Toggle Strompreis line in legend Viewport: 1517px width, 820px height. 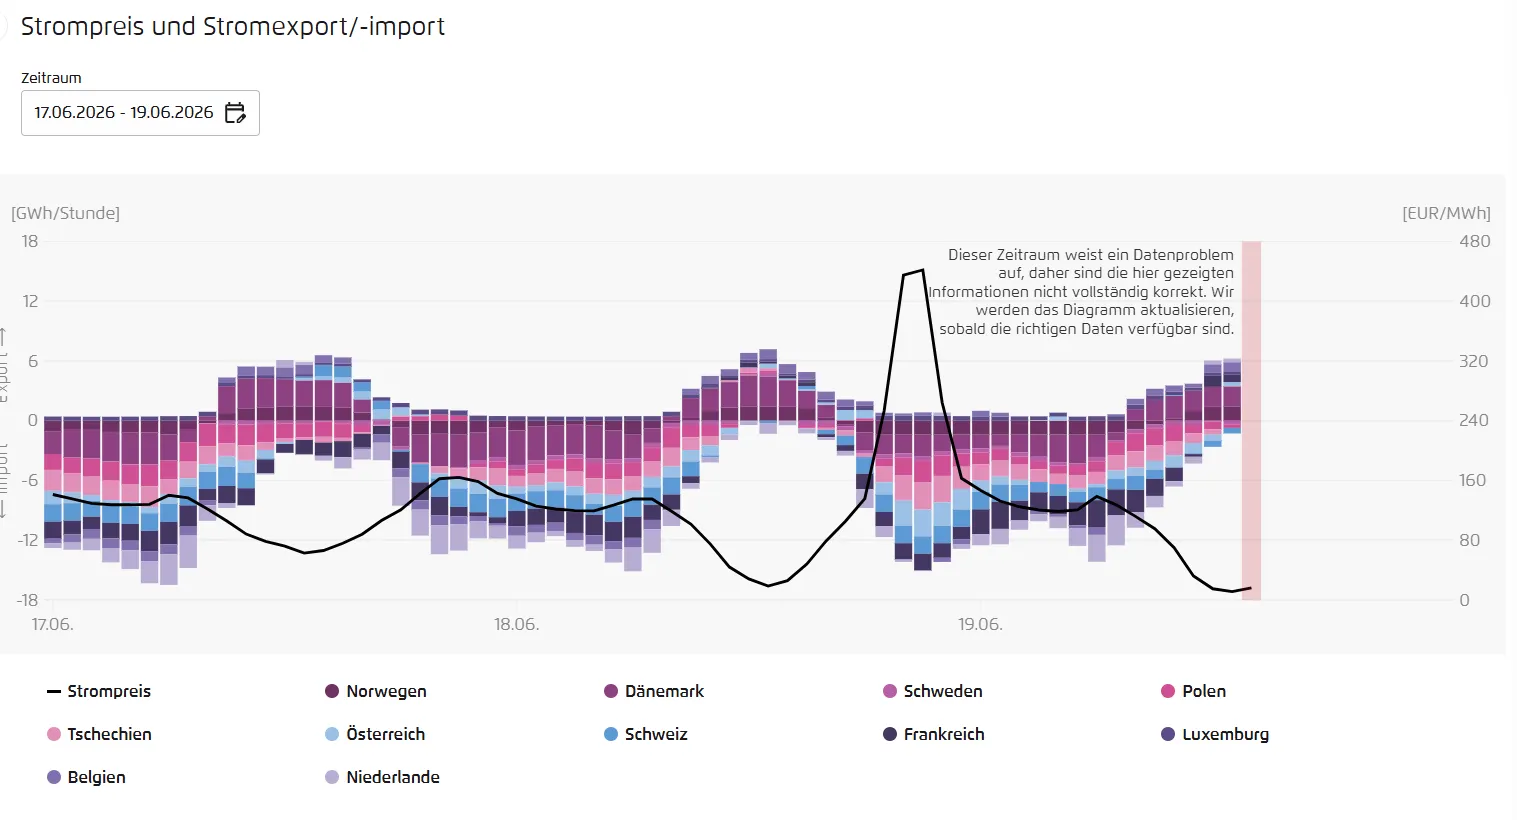pos(99,691)
